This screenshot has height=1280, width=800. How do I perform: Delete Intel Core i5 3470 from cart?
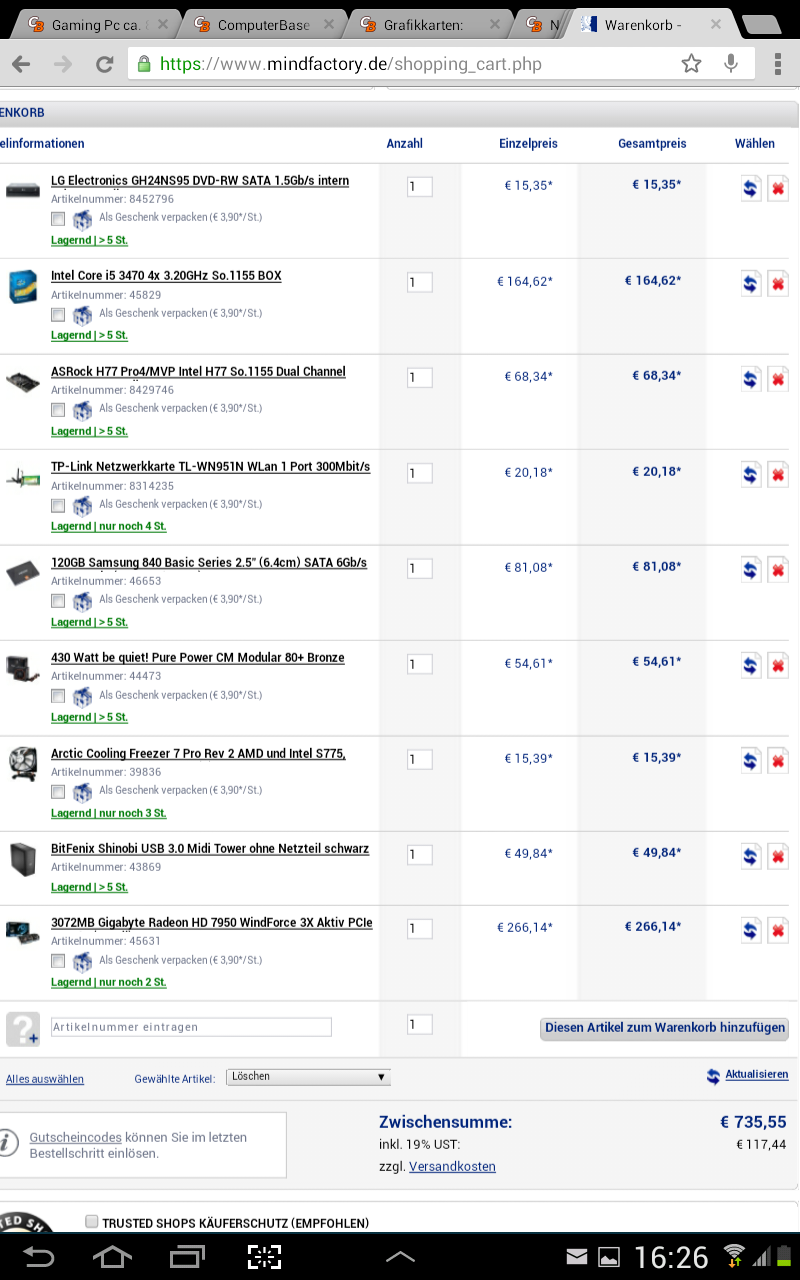(778, 284)
